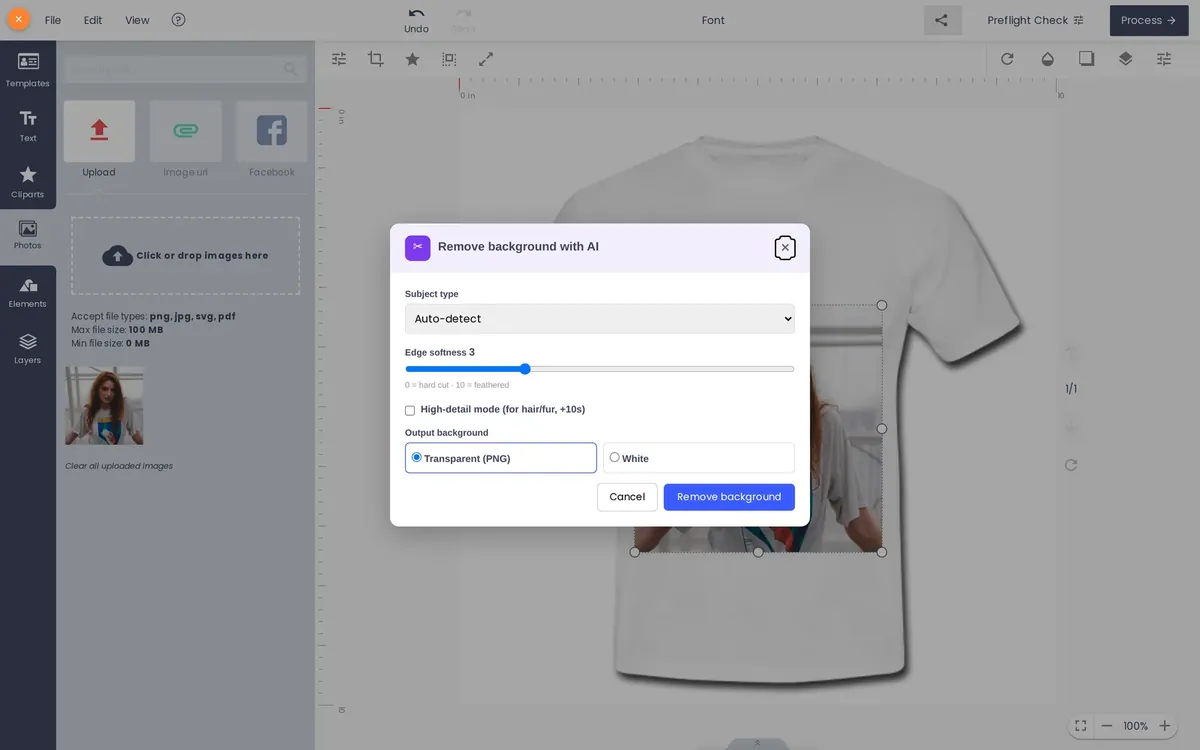The width and height of the screenshot is (1200, 750).
Task: Select the Facebook import tile
Action: tap(272, 131)
